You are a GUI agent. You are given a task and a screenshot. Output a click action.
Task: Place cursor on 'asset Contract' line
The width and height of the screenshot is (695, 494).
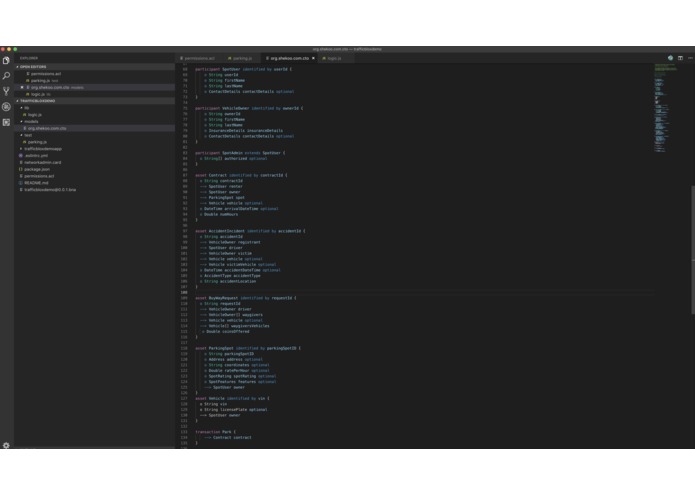[241, 175]
